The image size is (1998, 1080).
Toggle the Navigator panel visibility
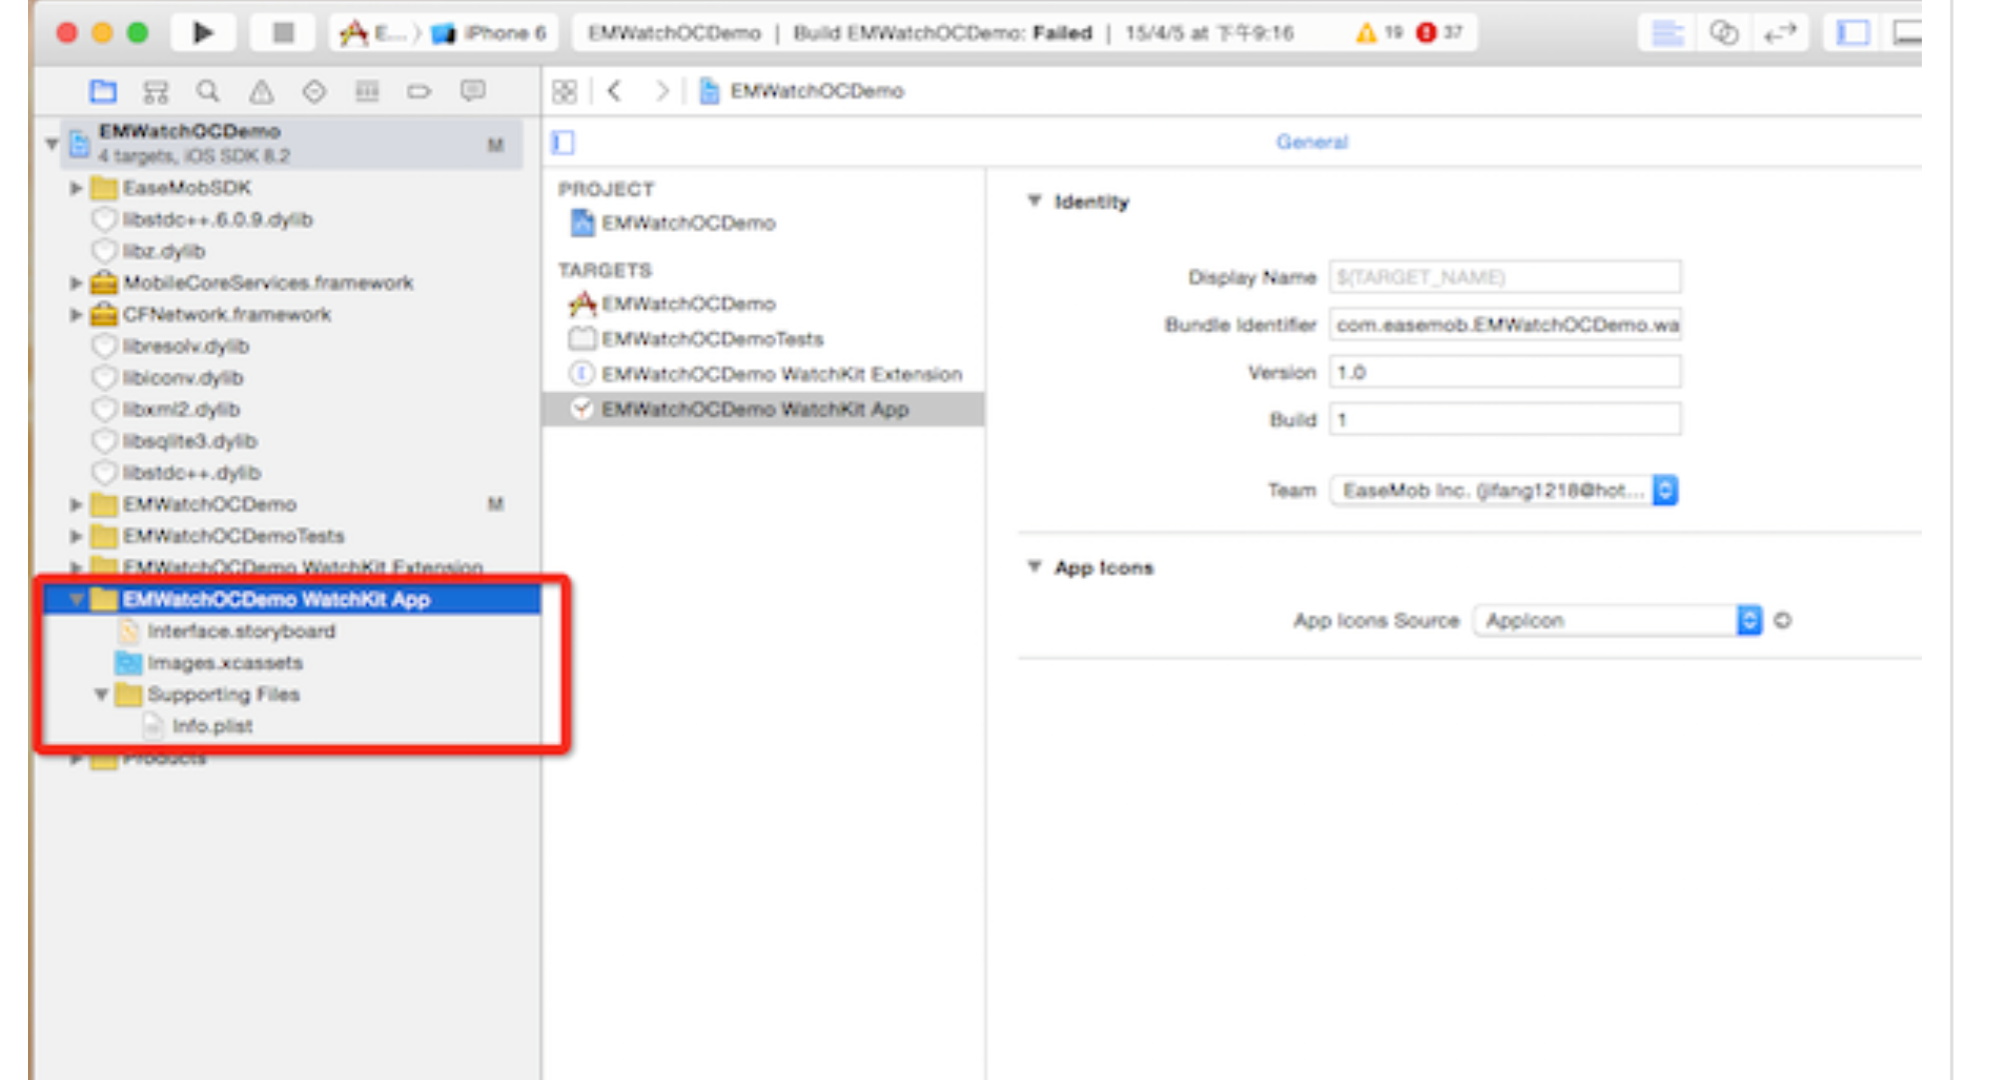[1853, 33]
